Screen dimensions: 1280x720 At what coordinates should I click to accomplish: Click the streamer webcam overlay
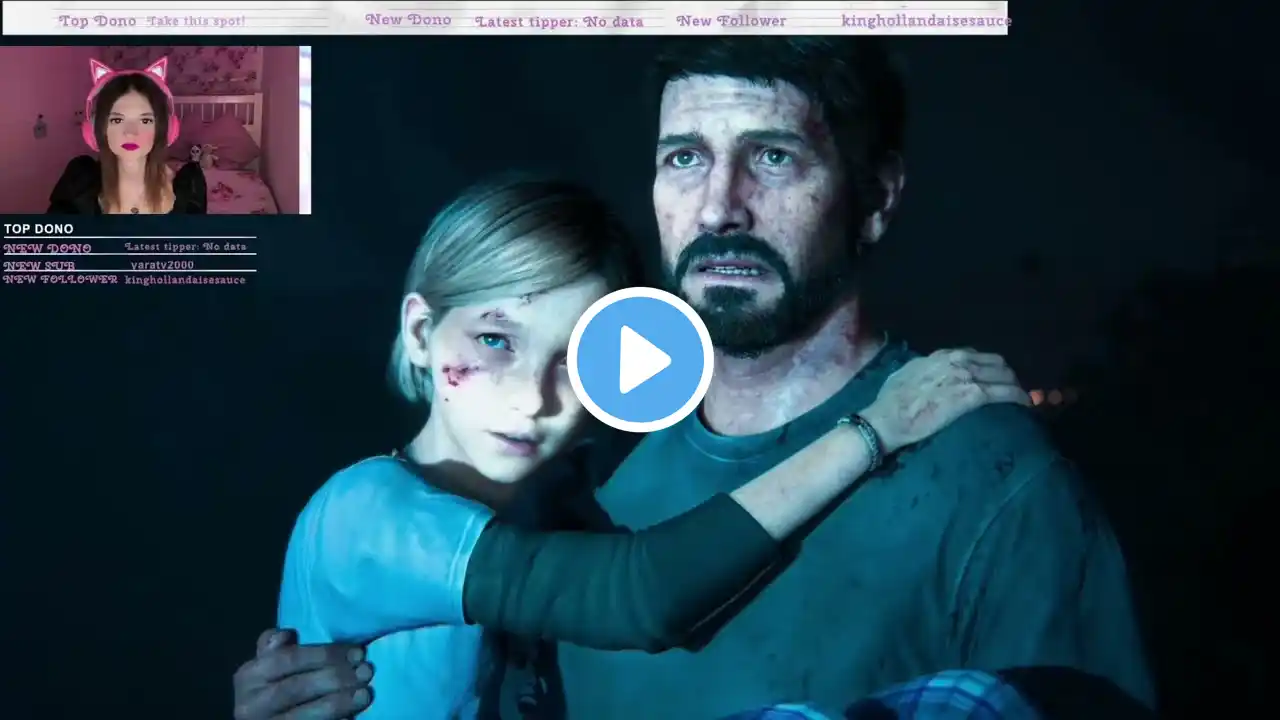pos(155,130)
